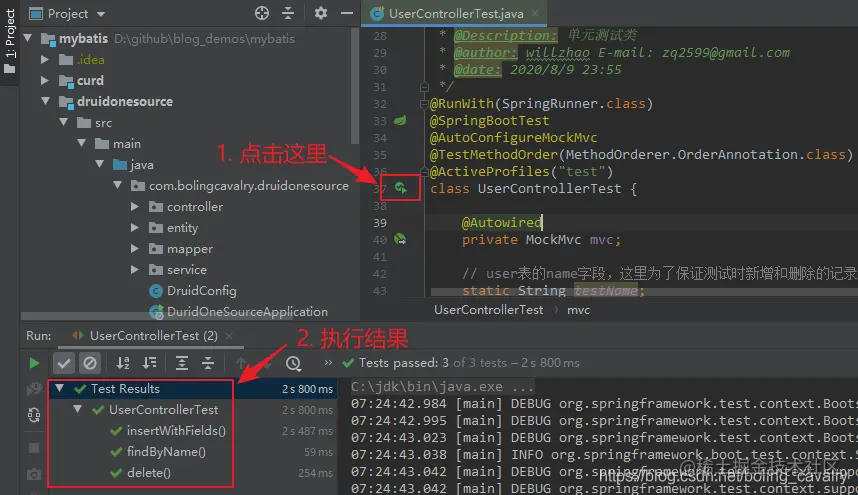Collapse the src folder

coord(63,122)
